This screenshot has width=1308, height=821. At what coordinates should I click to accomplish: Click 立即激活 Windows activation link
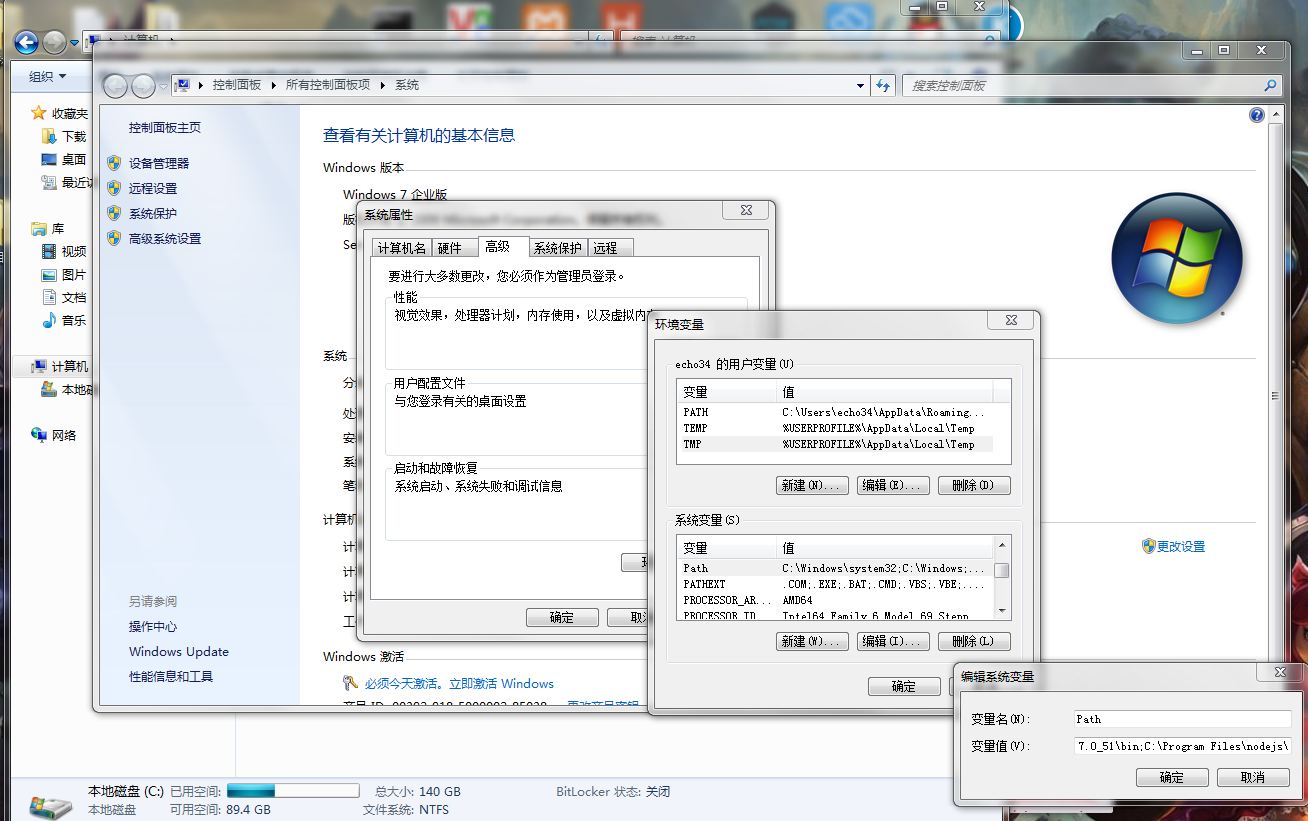coord(501,684)
